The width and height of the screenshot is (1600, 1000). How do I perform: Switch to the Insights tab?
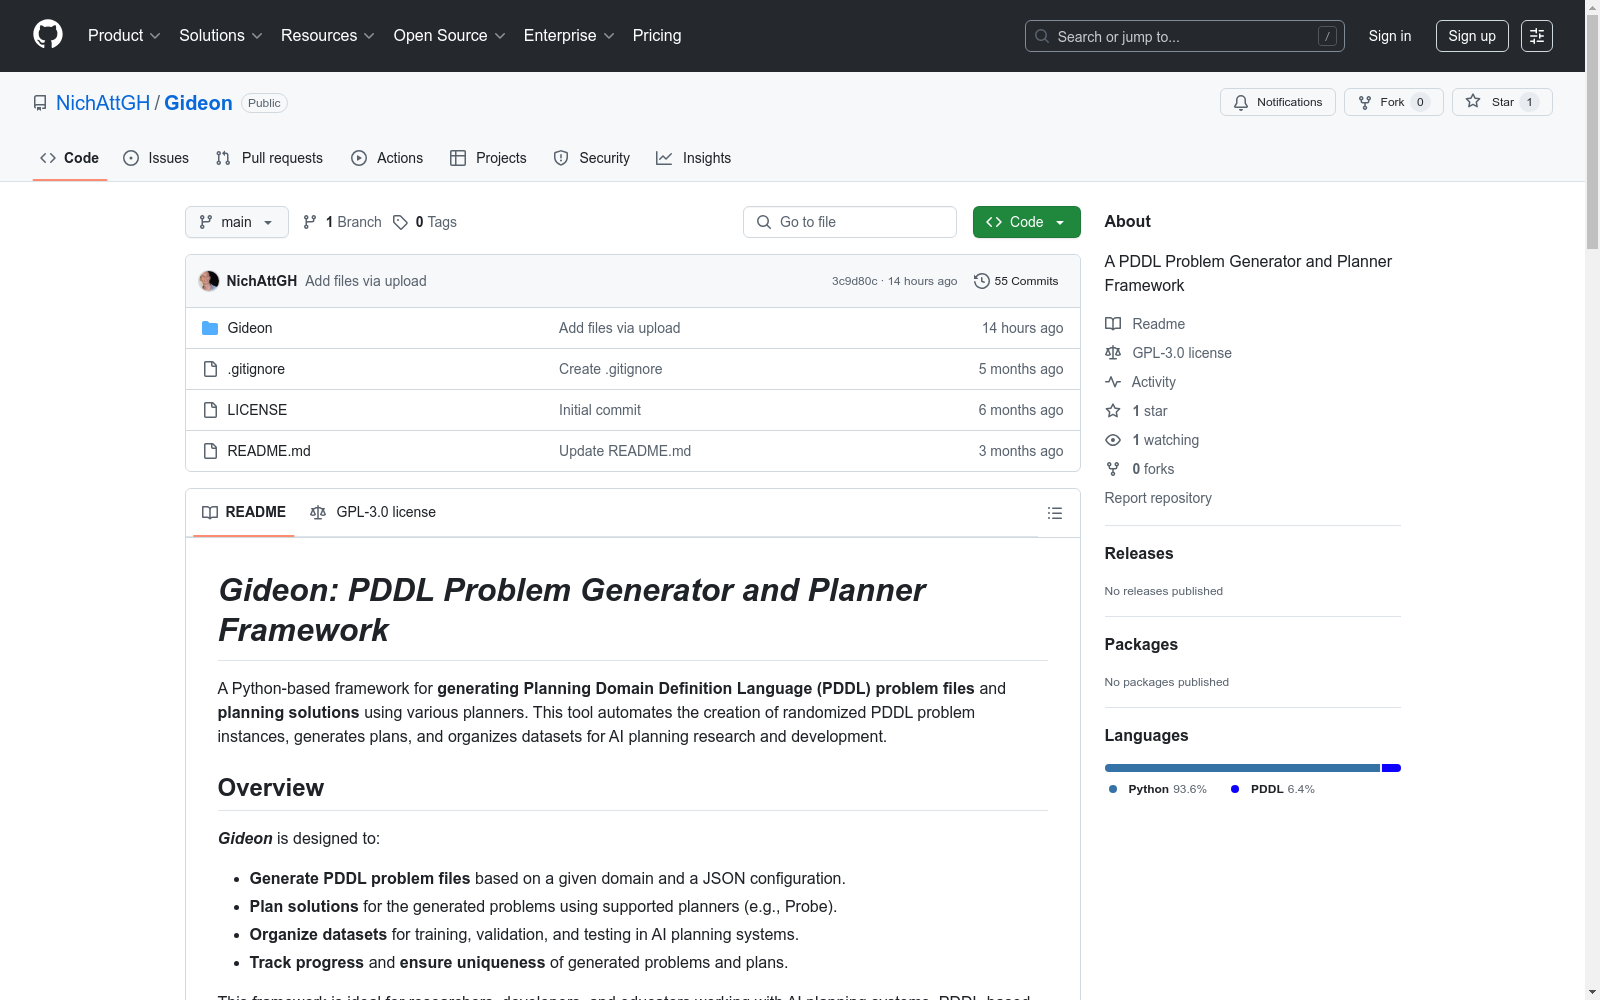[693, 158]
